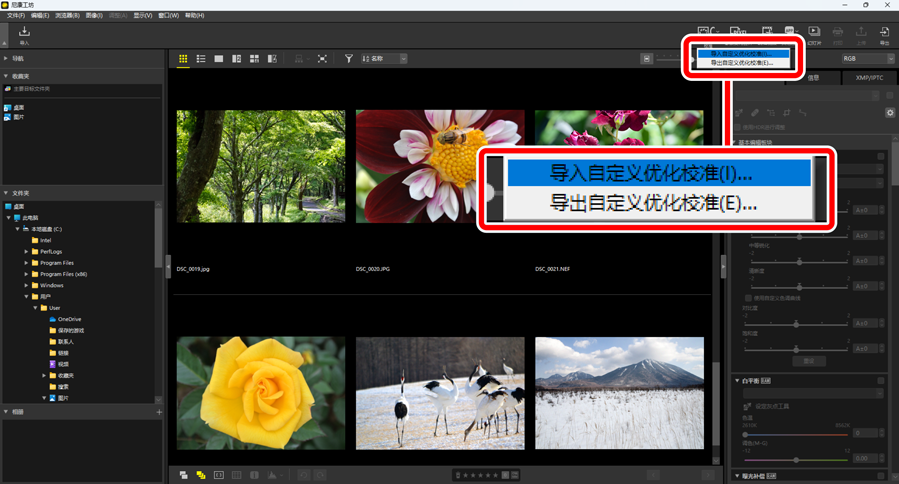
Task: Toggle the 使用明度色调曲线 checkbox
Action: point(748,298)
